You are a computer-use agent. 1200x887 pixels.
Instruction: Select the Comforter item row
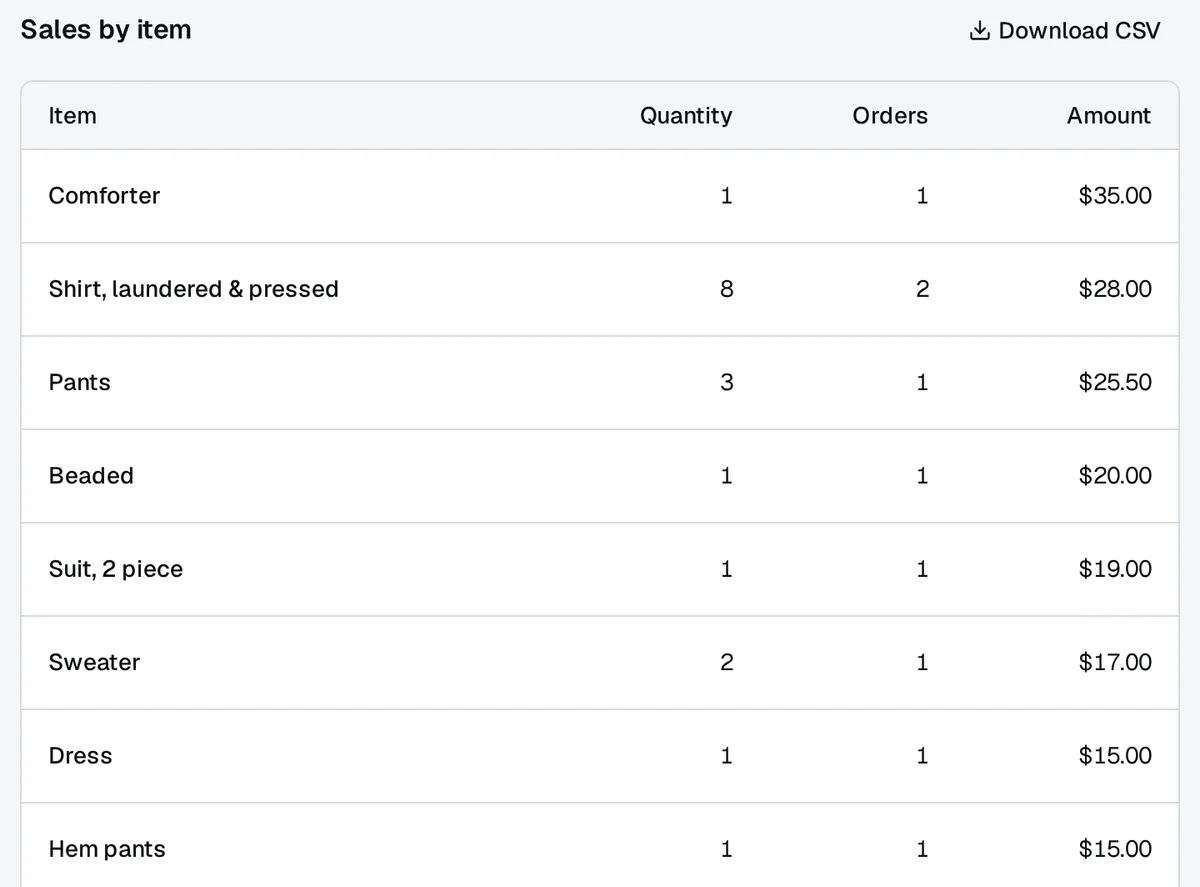(x=600, y=196)
